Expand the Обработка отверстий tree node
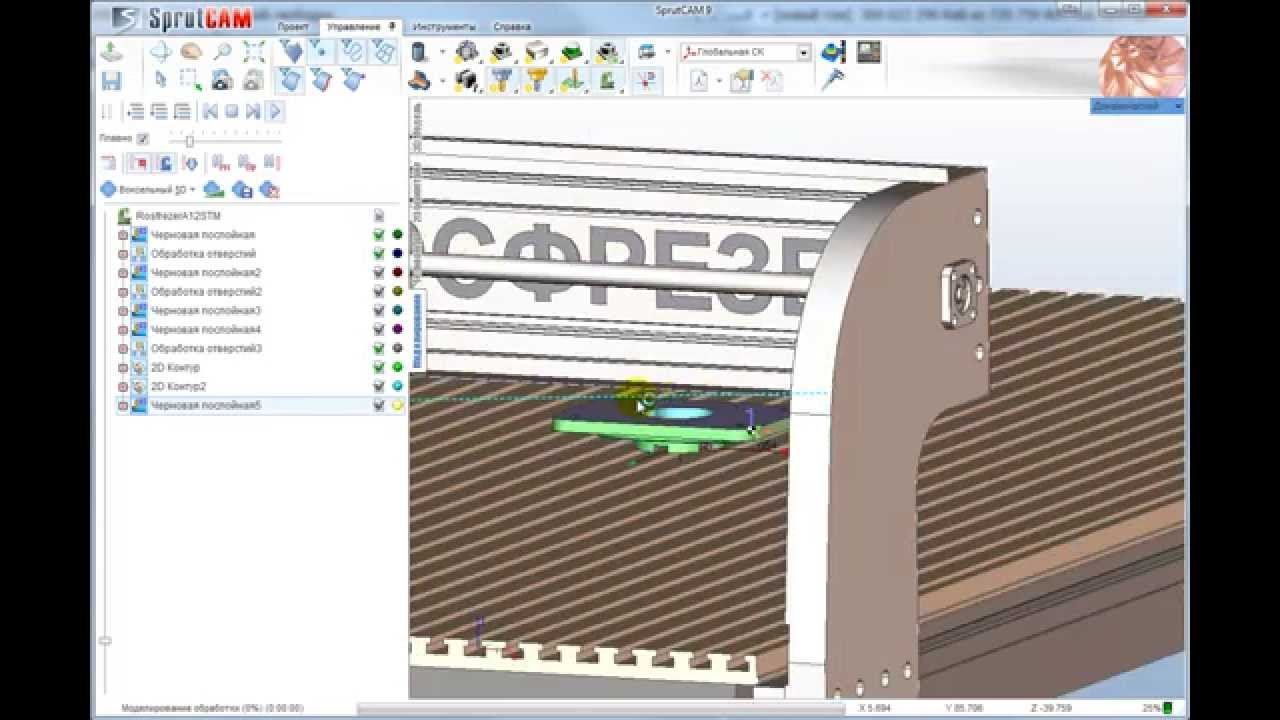 tap(123, 254)
